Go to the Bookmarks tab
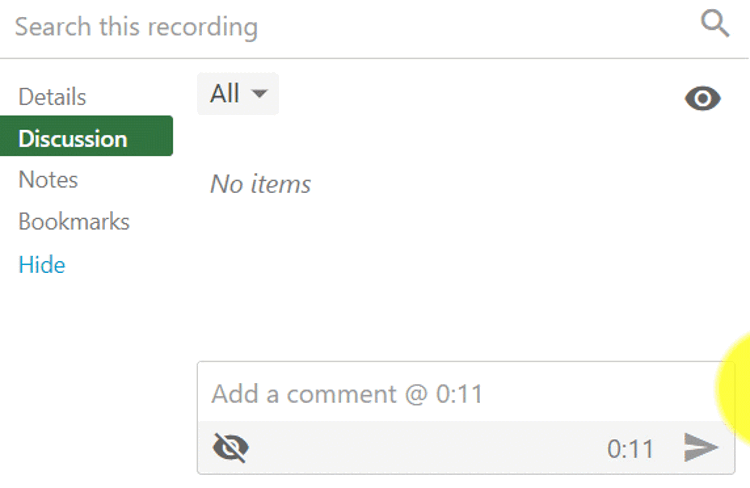750x488 pixels. click(74, 221)
